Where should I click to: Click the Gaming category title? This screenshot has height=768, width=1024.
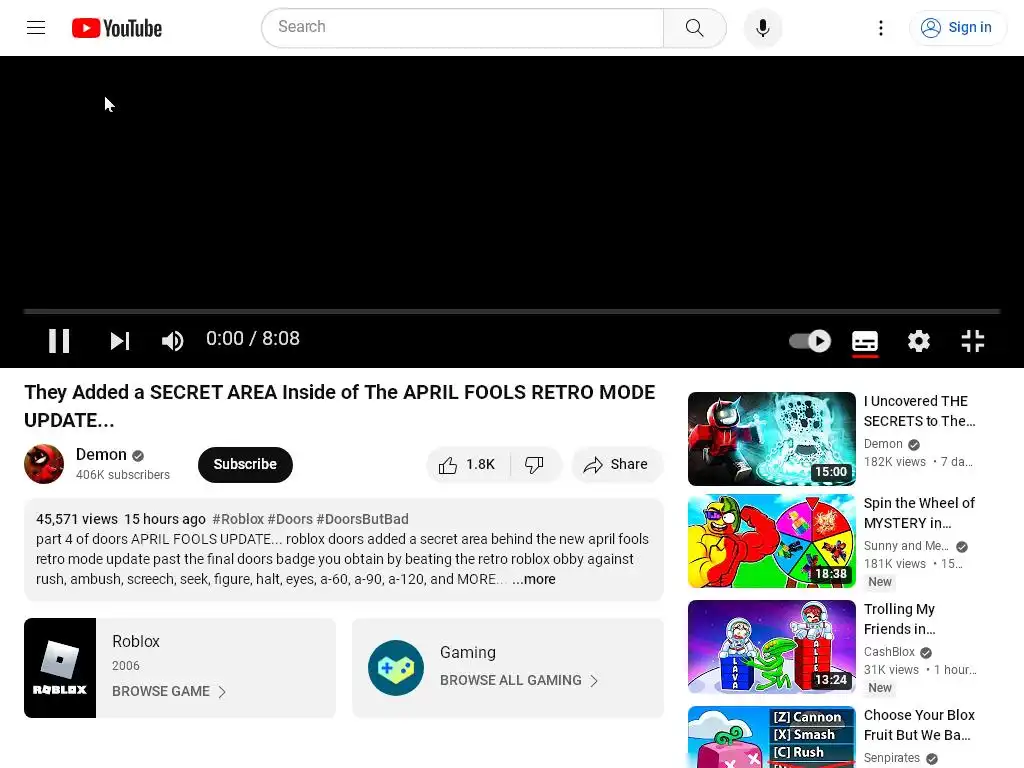pyautogui.click(x=468, y=652)
